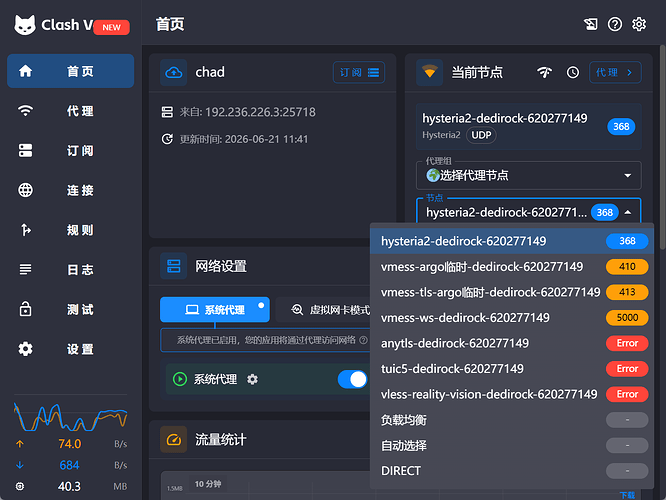Click the 代理 button with arrow
Viewport: 666px width, 500px height.
[615, 72]
